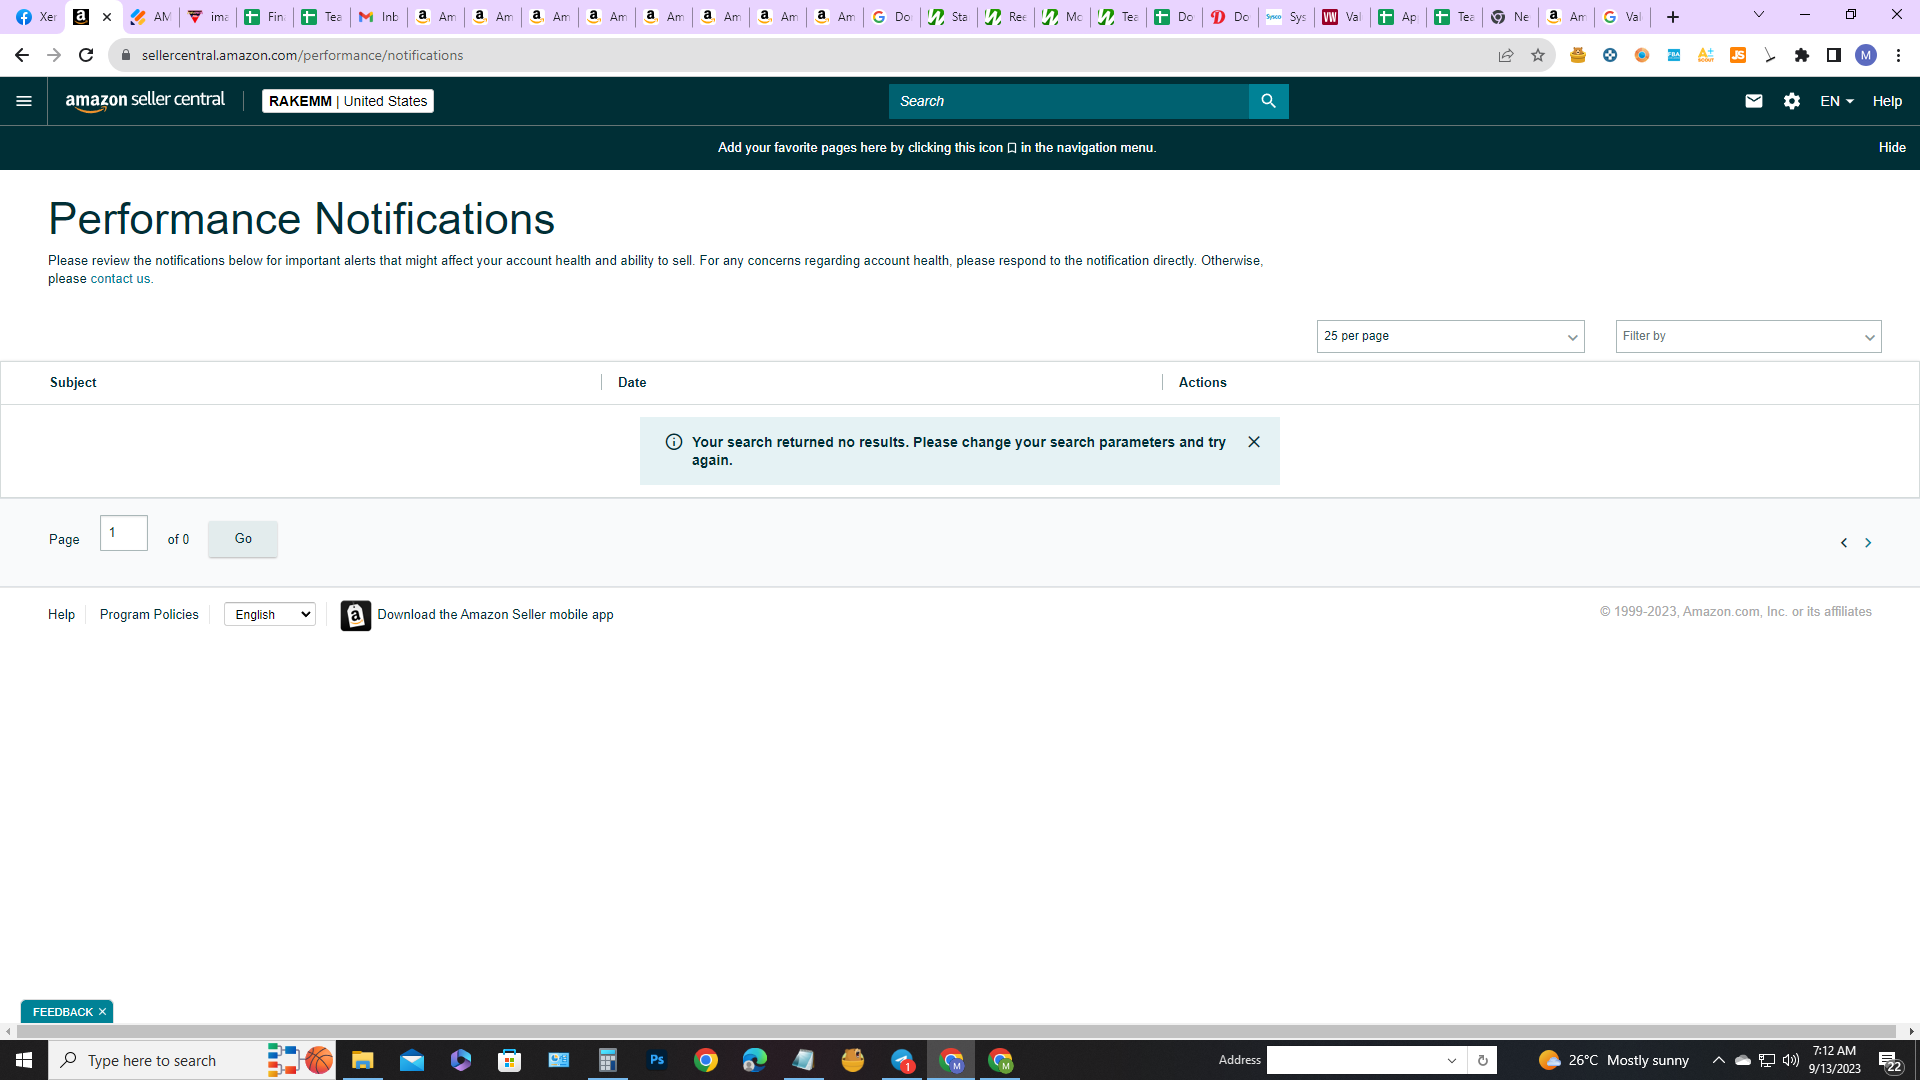Screen dimensions: 1920x1080
Task: Open the messages envelope icon
Action: [1753, 101]
